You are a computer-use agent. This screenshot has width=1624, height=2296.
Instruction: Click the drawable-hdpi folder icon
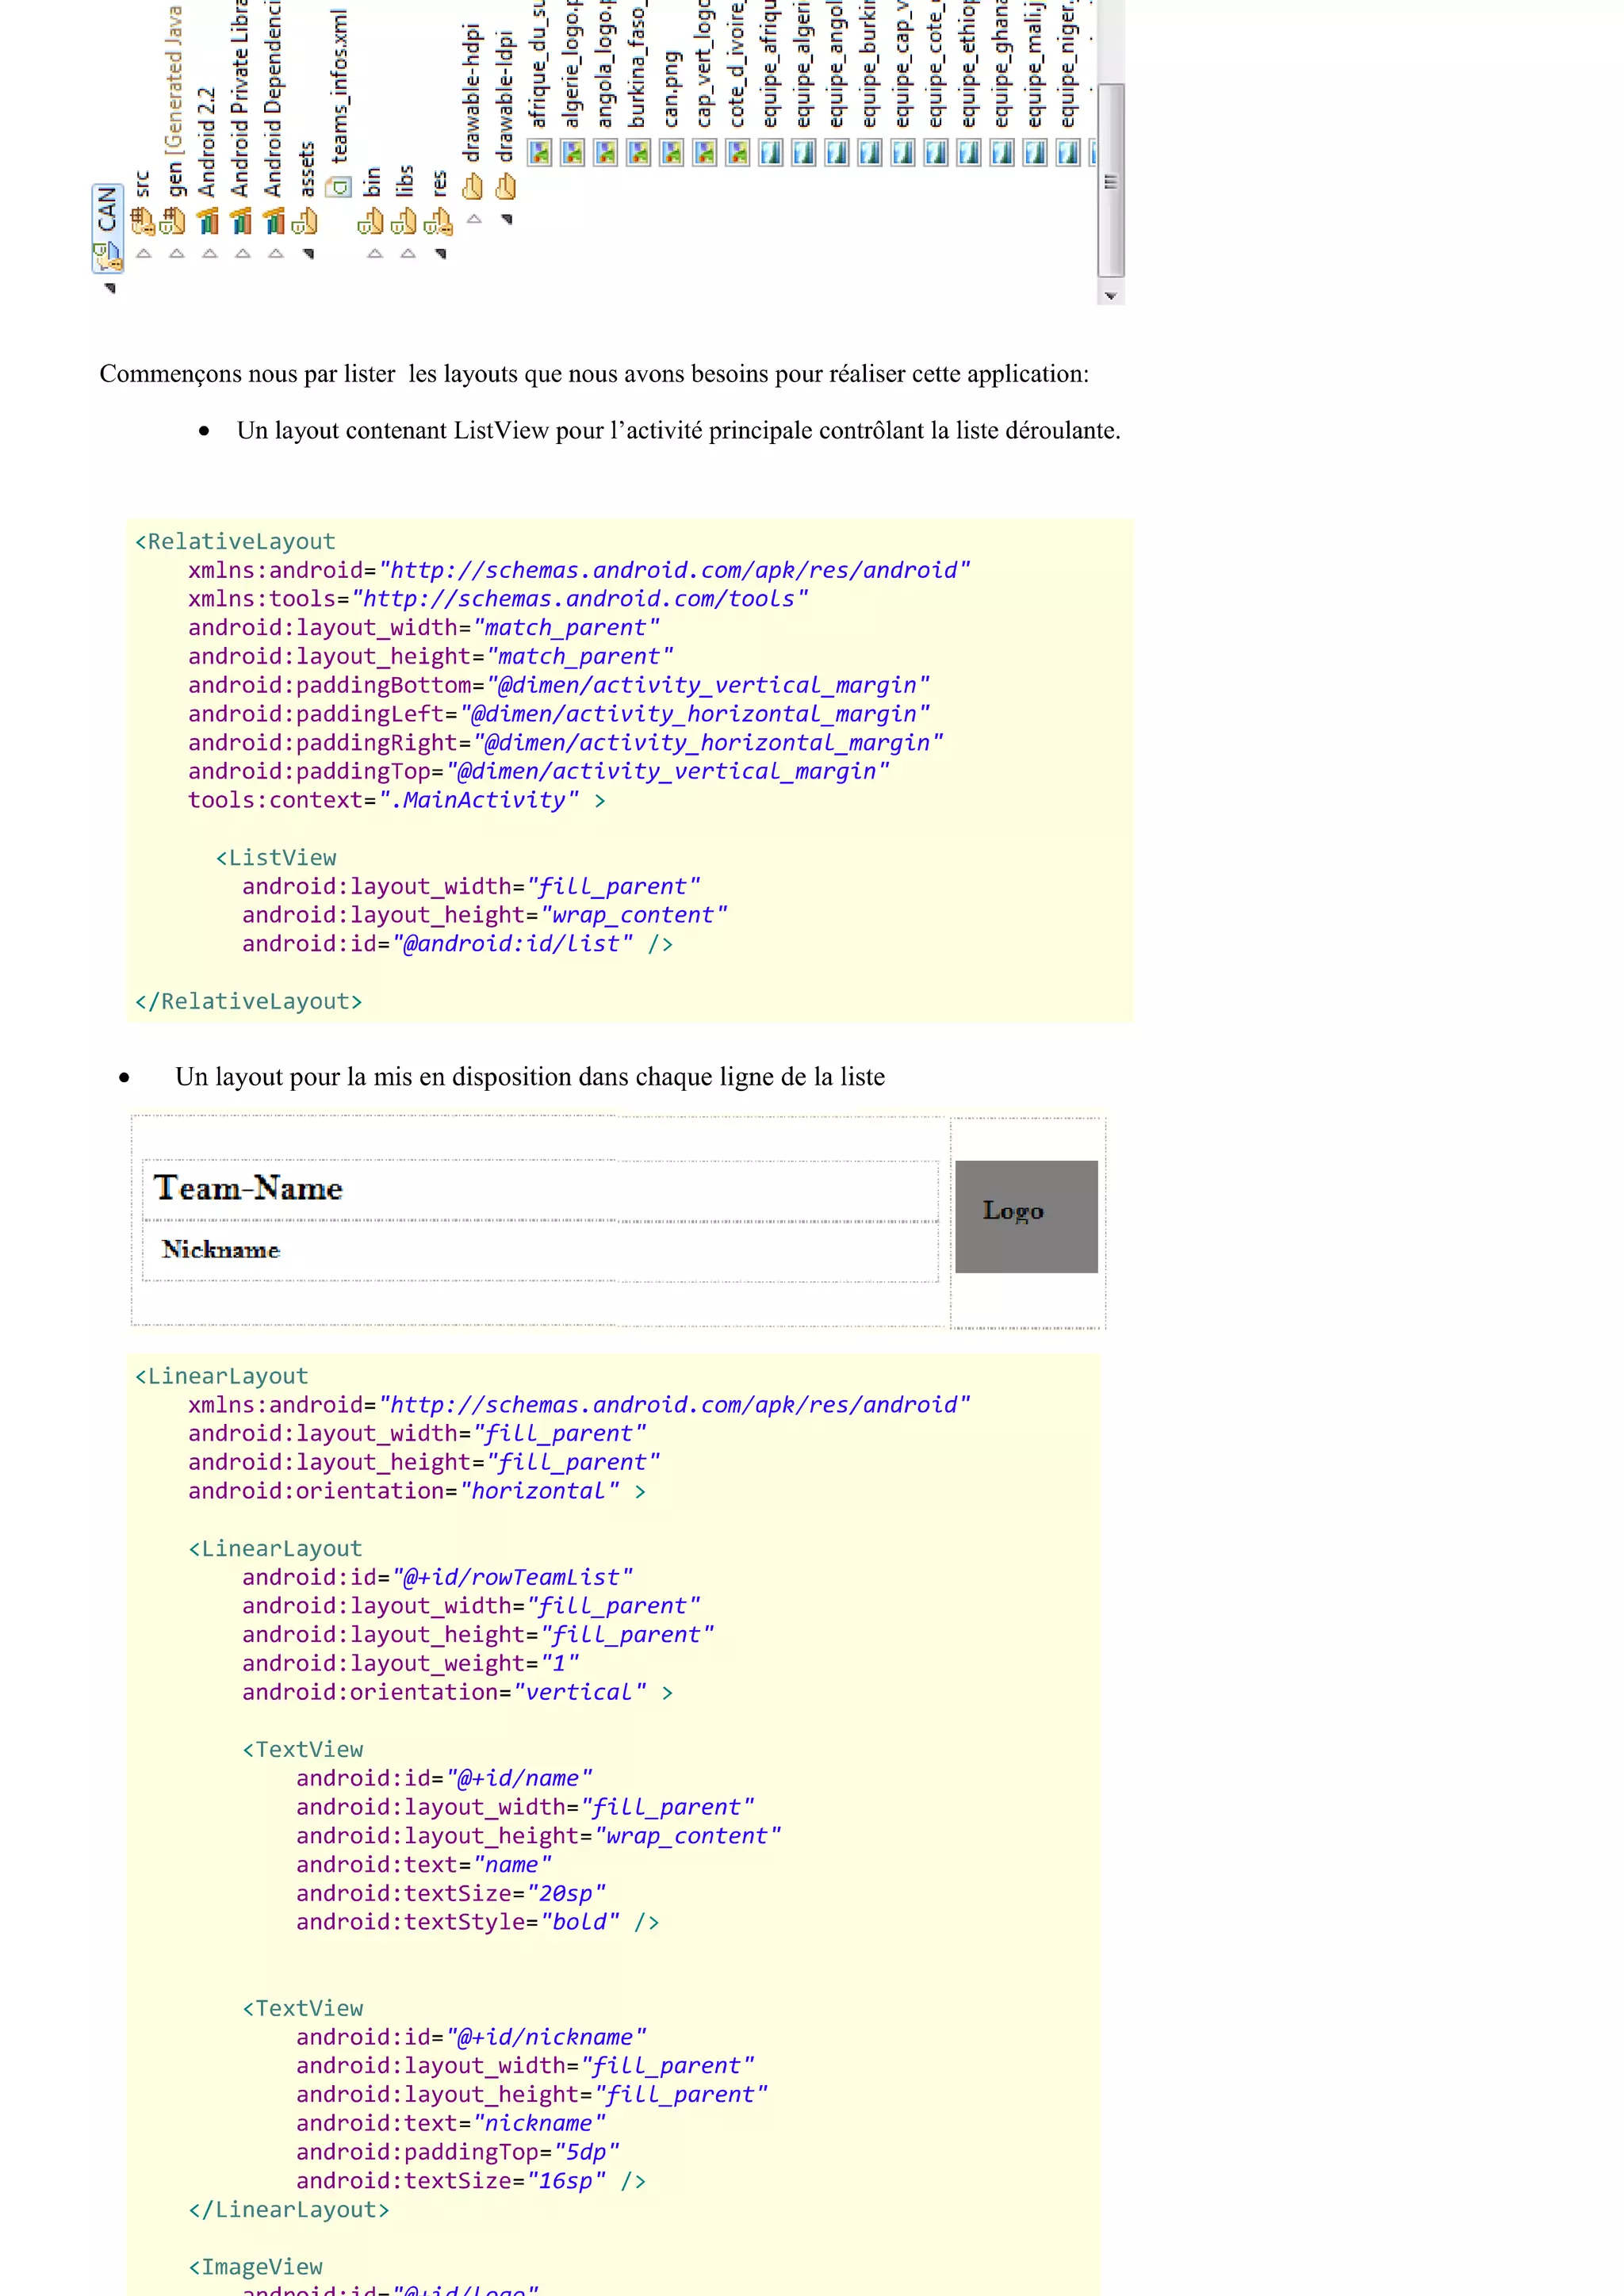click(x=473, y=187)
